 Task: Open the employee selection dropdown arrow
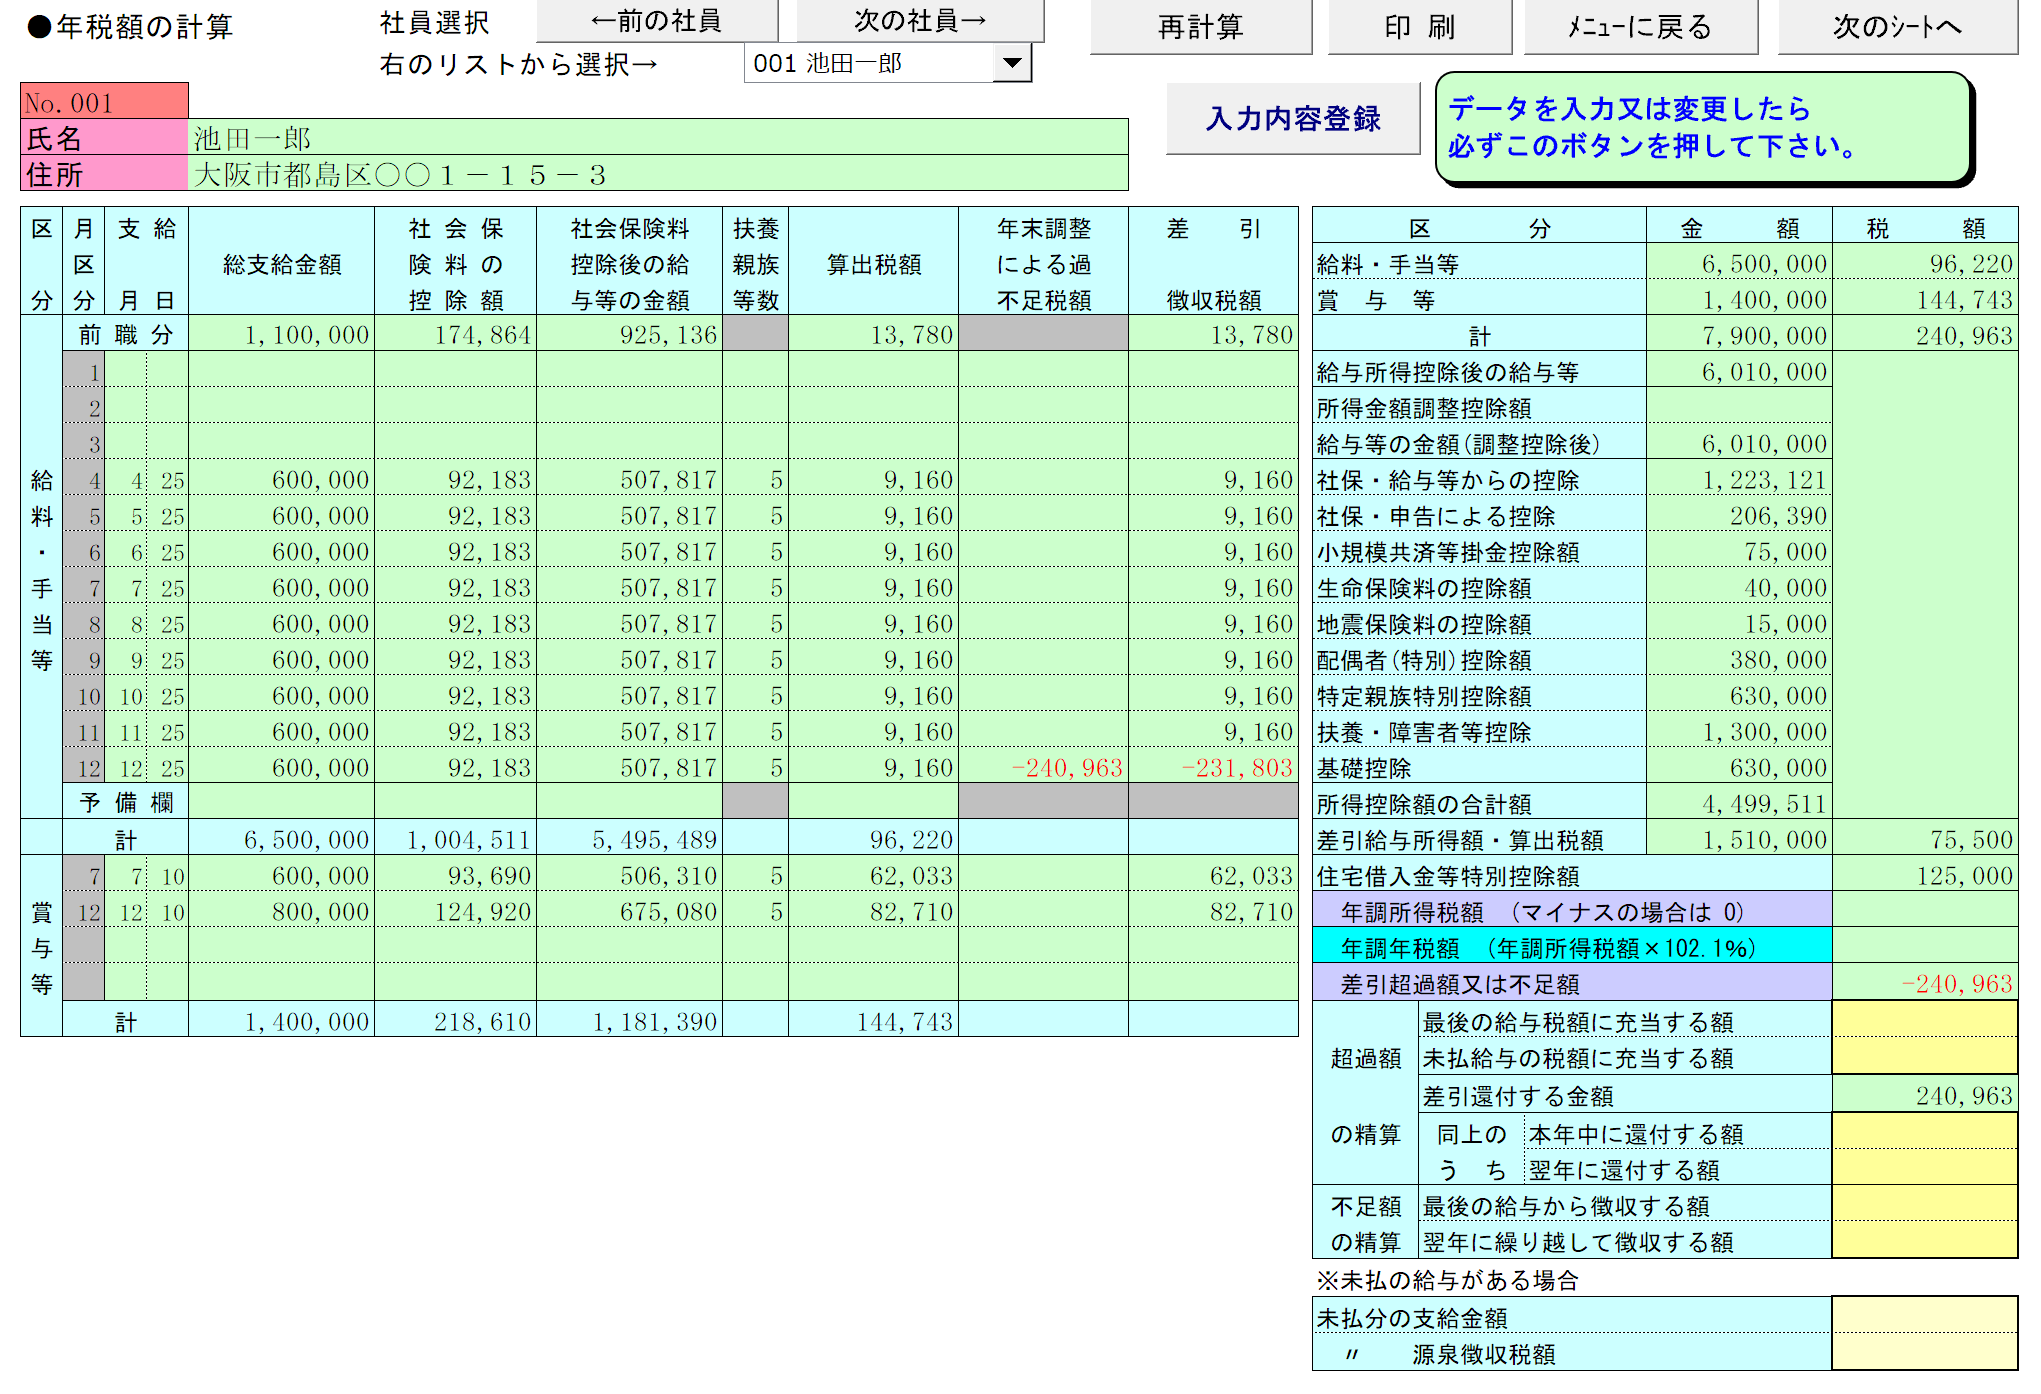[x=1012, y=64]
